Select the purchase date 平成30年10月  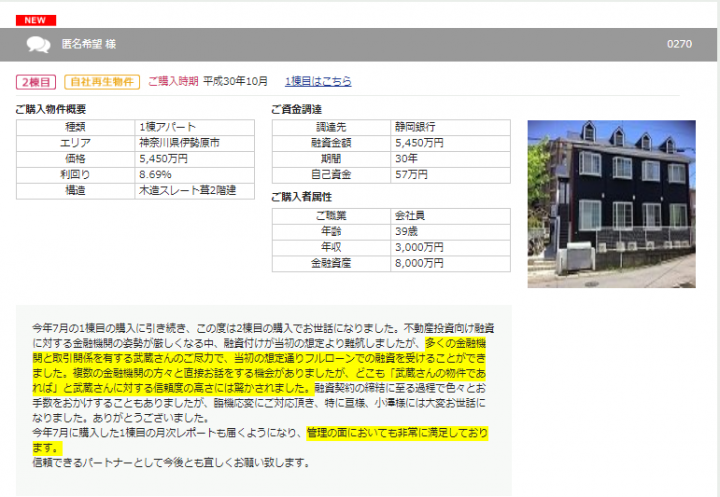pos(235,81)
